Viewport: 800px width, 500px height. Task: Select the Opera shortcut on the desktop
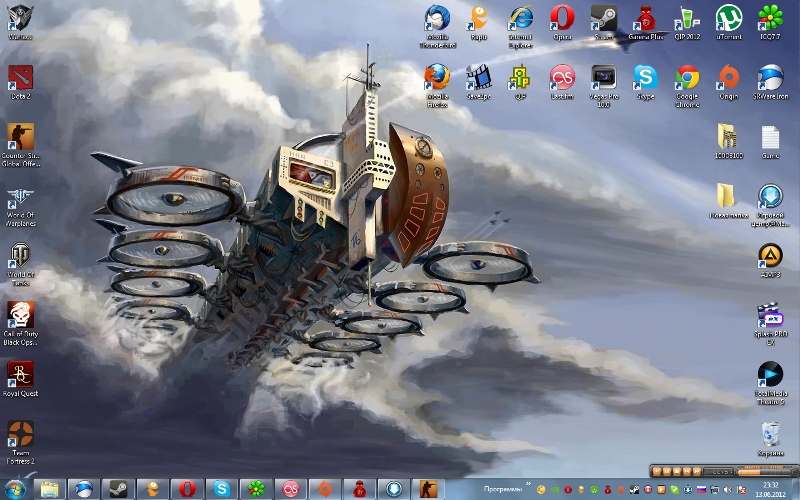click(562, 23)
